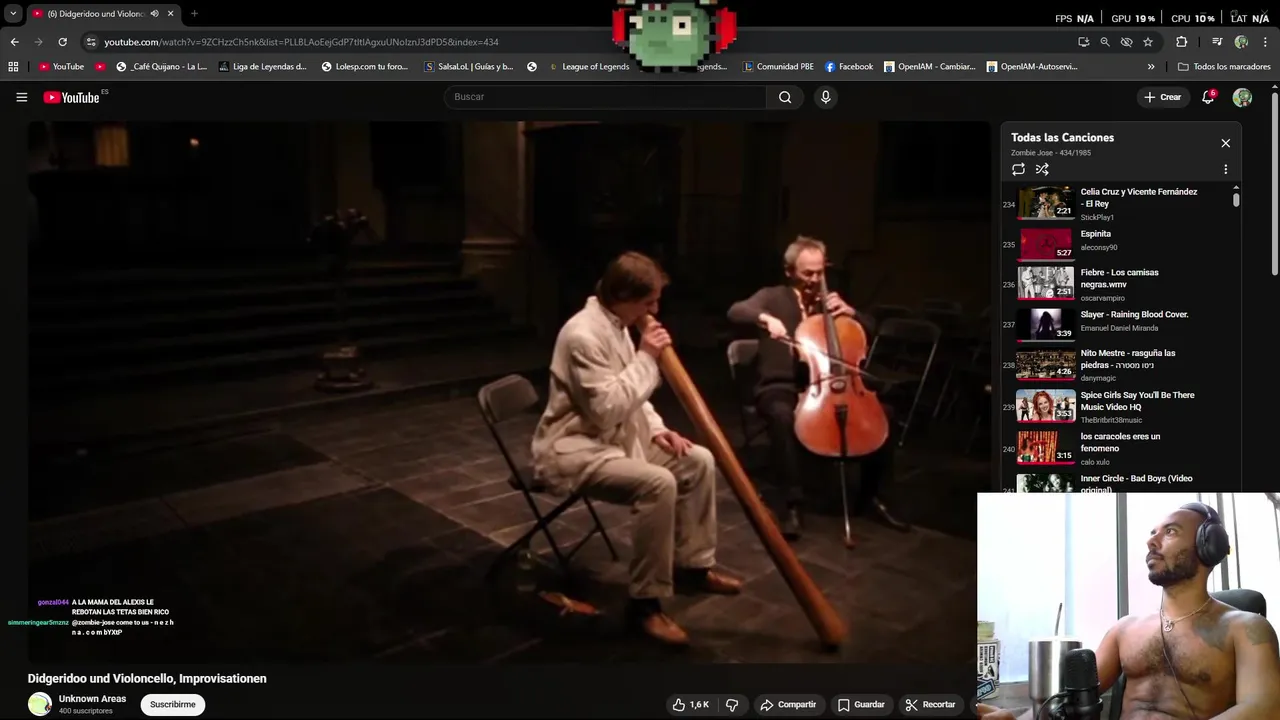The width and height of the screenshot is (1280, 720).
Task: Close the Didgeridoo und Violoncello tab
Action: coord(170,14)
